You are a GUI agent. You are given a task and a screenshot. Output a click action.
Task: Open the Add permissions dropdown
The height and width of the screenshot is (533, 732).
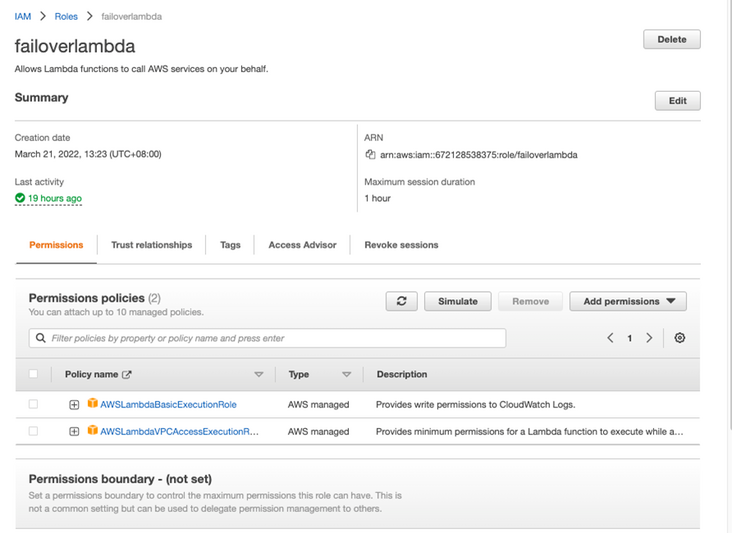click(x=628, y=302)
